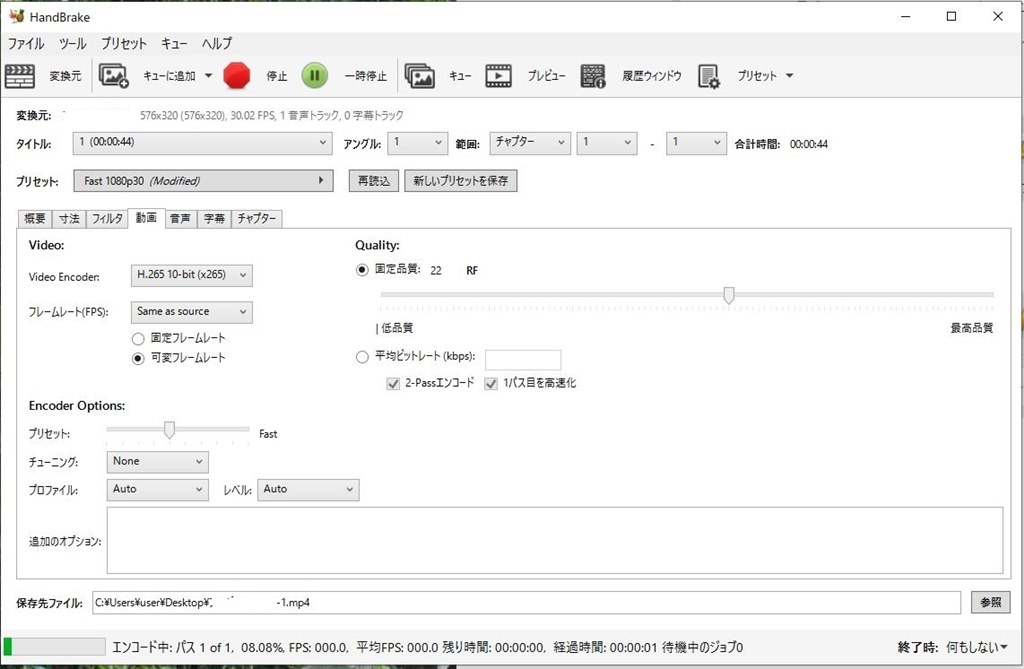Click the HandBrake app logo icon
Image resolution: width=1024 pixels, height=669 pixels.
16,16
